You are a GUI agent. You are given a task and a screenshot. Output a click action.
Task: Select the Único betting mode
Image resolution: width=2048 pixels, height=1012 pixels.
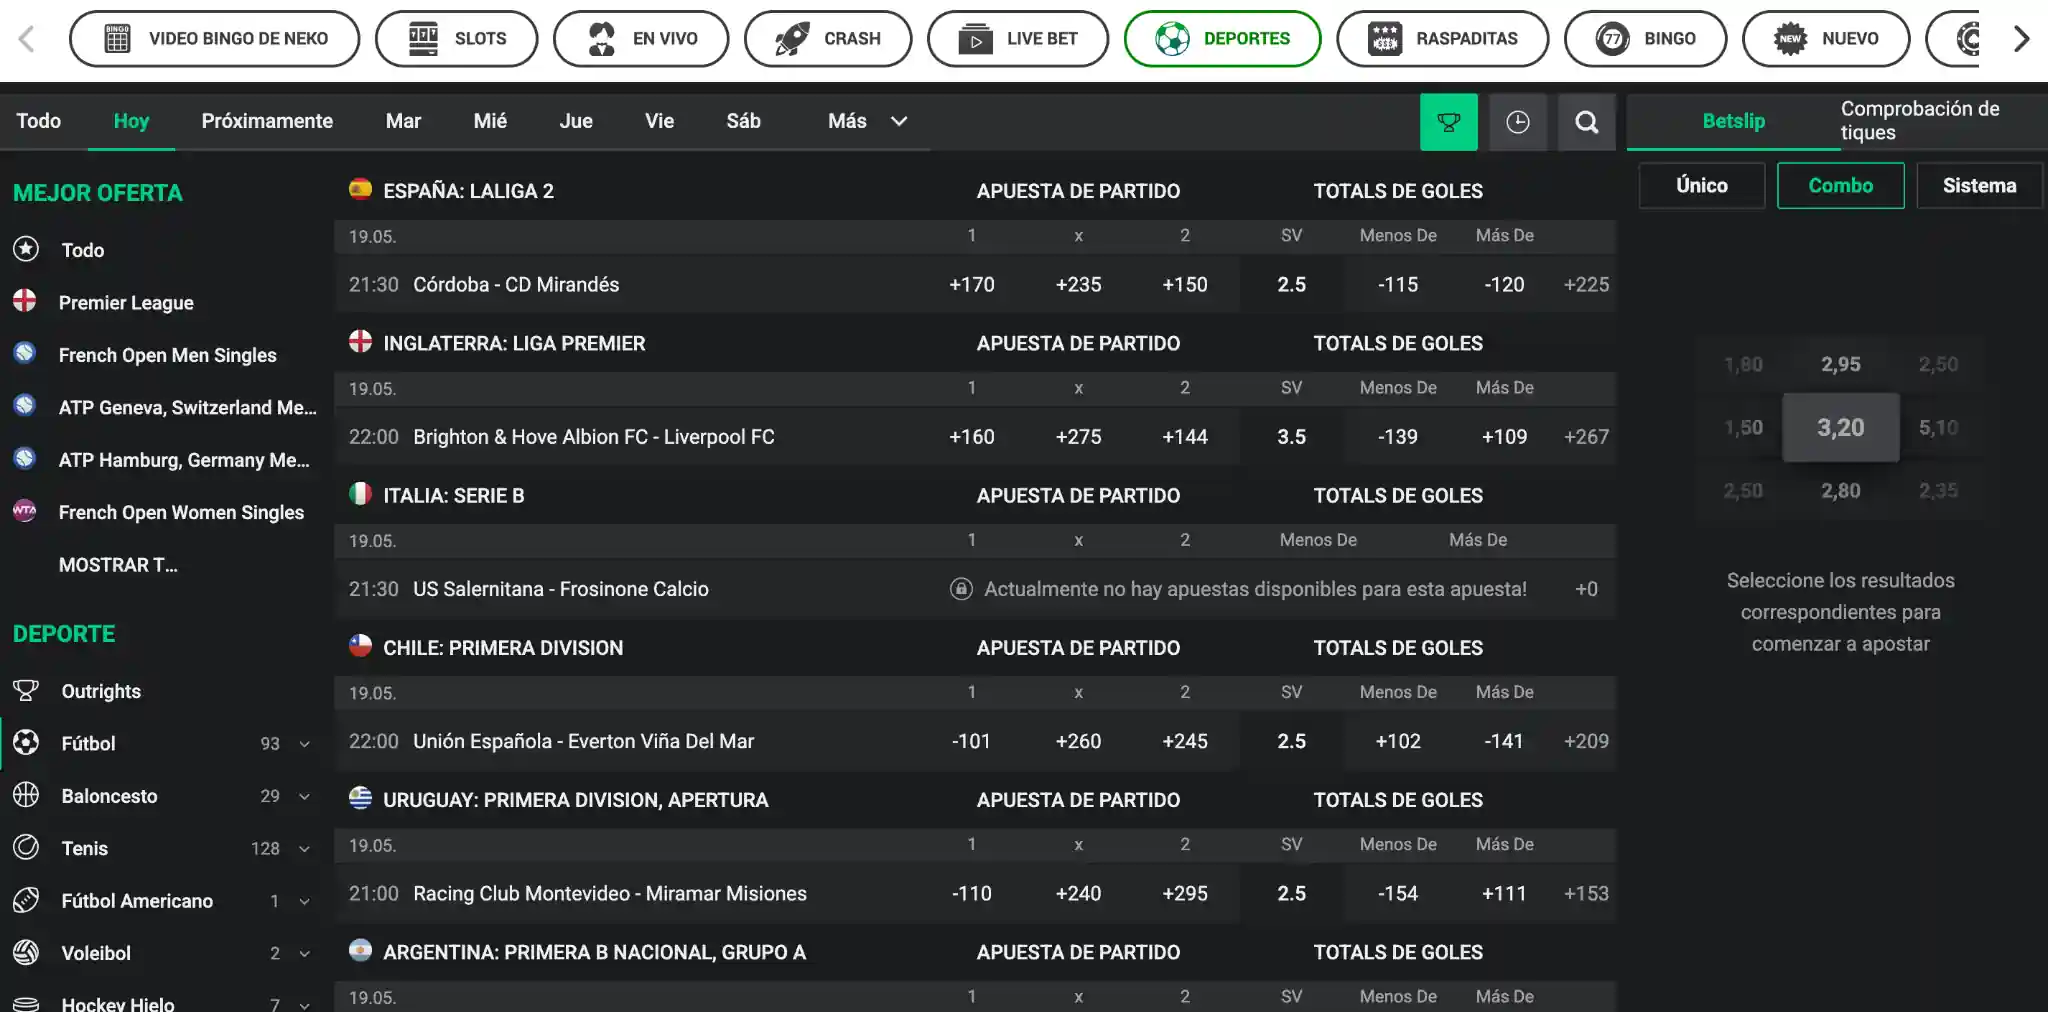point(1701,185)
